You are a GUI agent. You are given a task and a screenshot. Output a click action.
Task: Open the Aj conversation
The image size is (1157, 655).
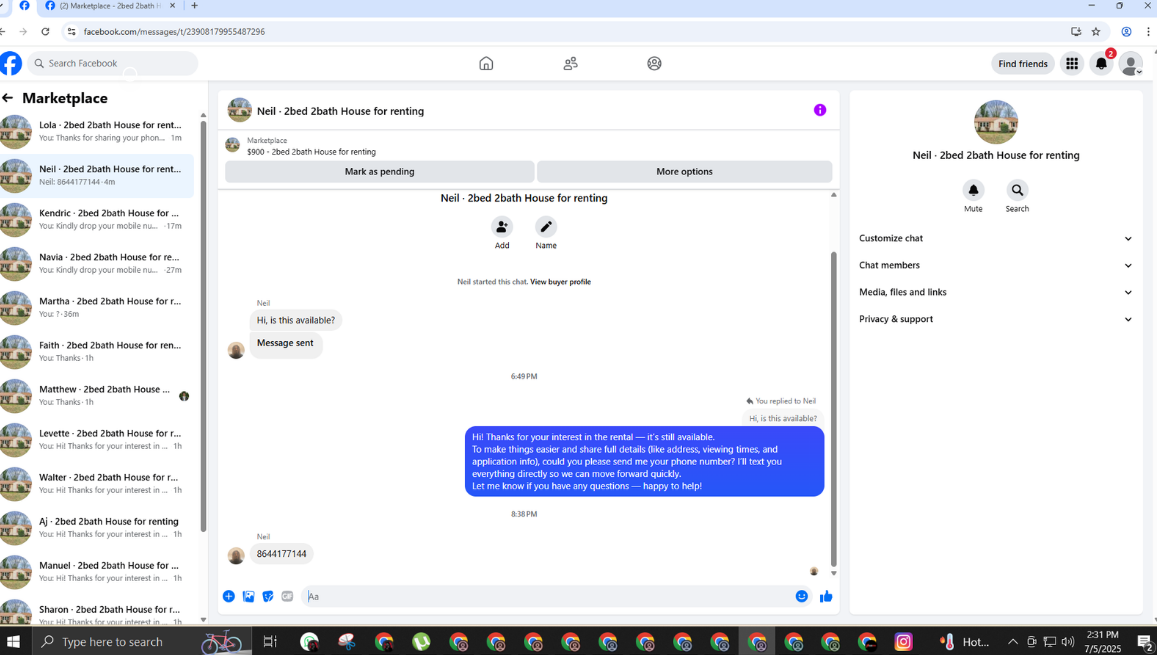[x=97, y=528]
